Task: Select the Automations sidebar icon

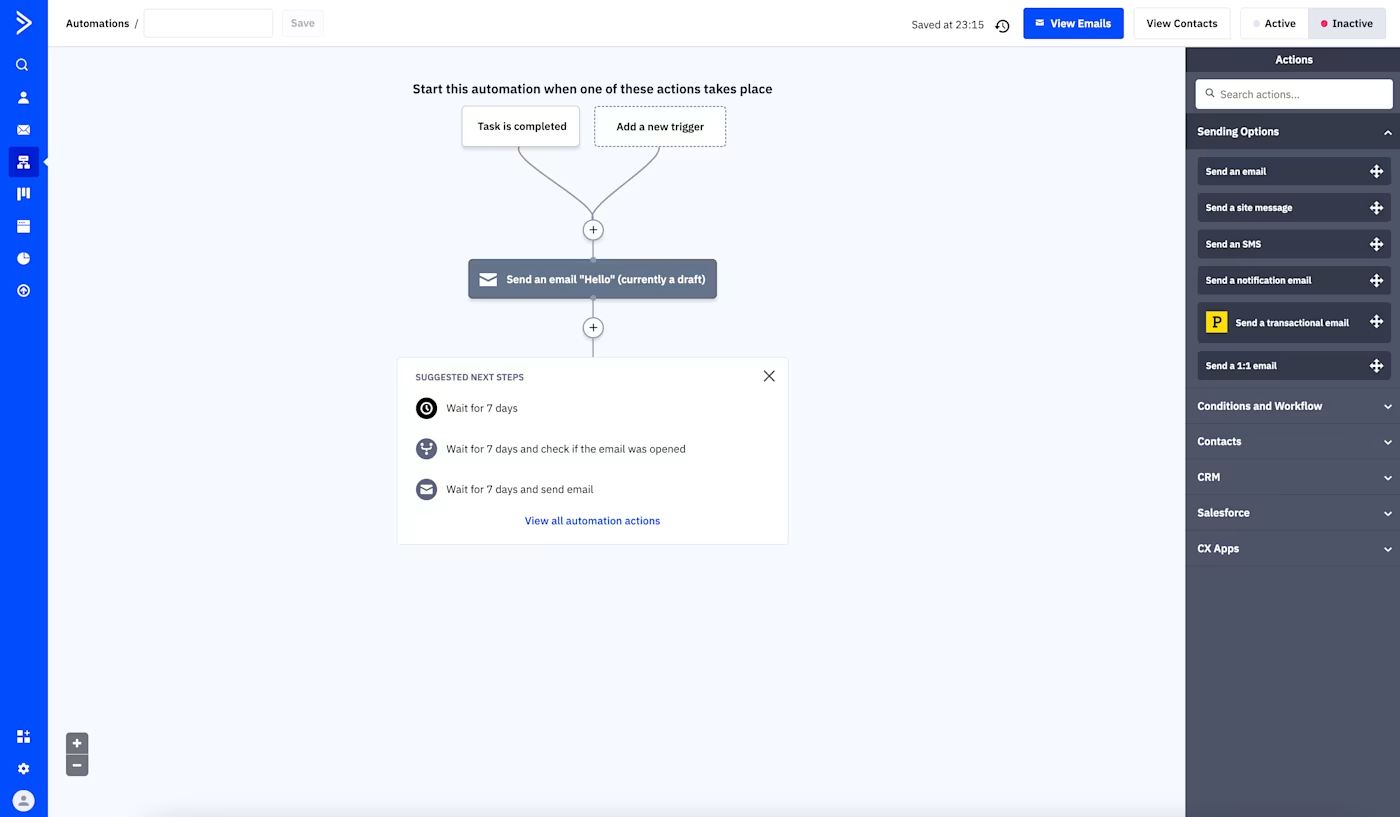Action: [x=23, y=162]
